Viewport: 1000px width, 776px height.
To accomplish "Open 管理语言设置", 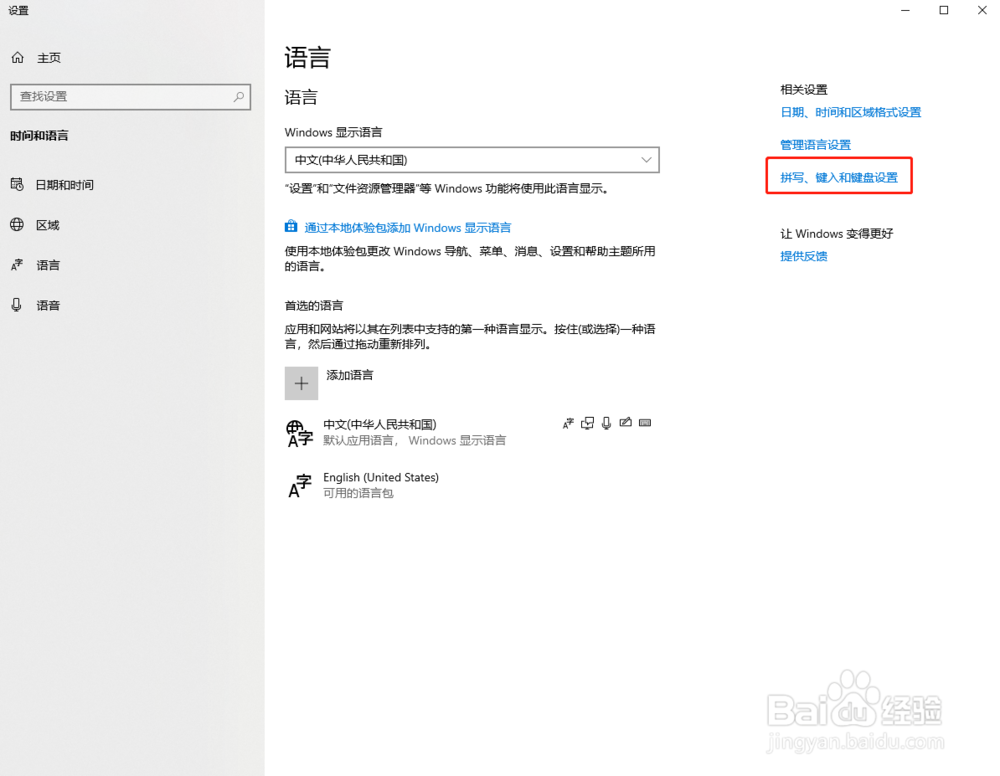I will pos(816,144).
